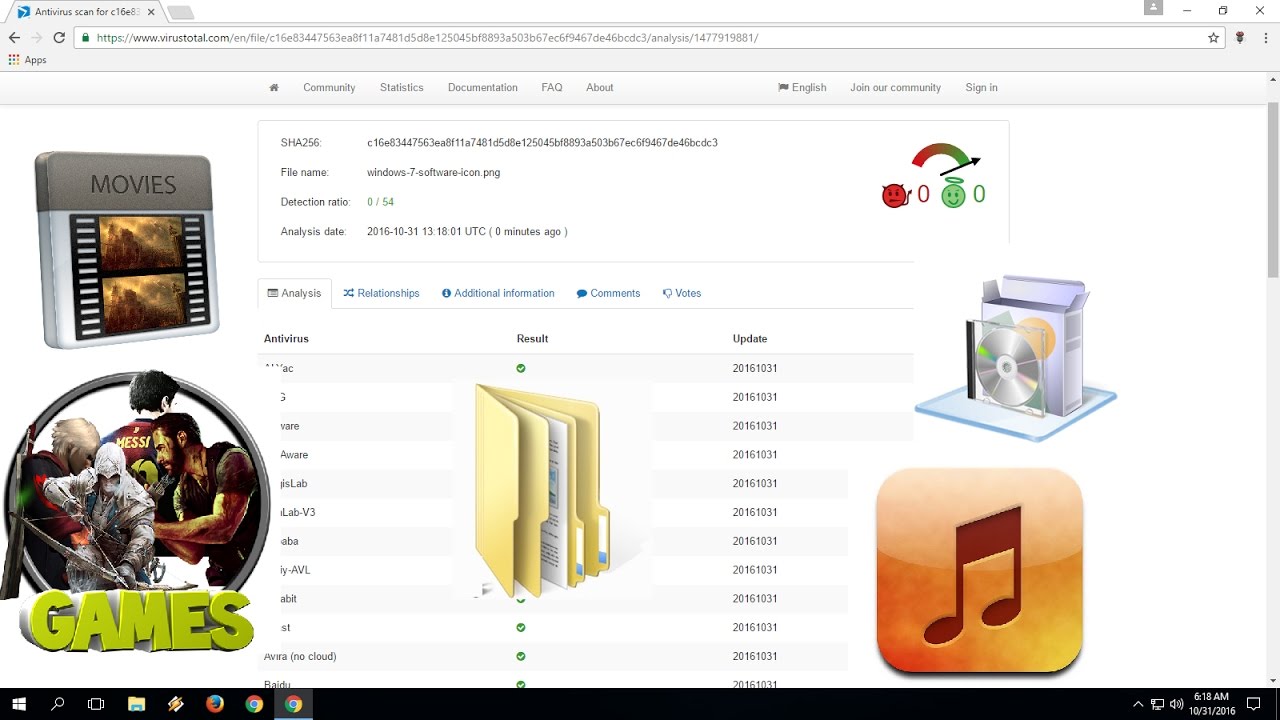Click the harmless vote angel face icon

tap(953, 193)
